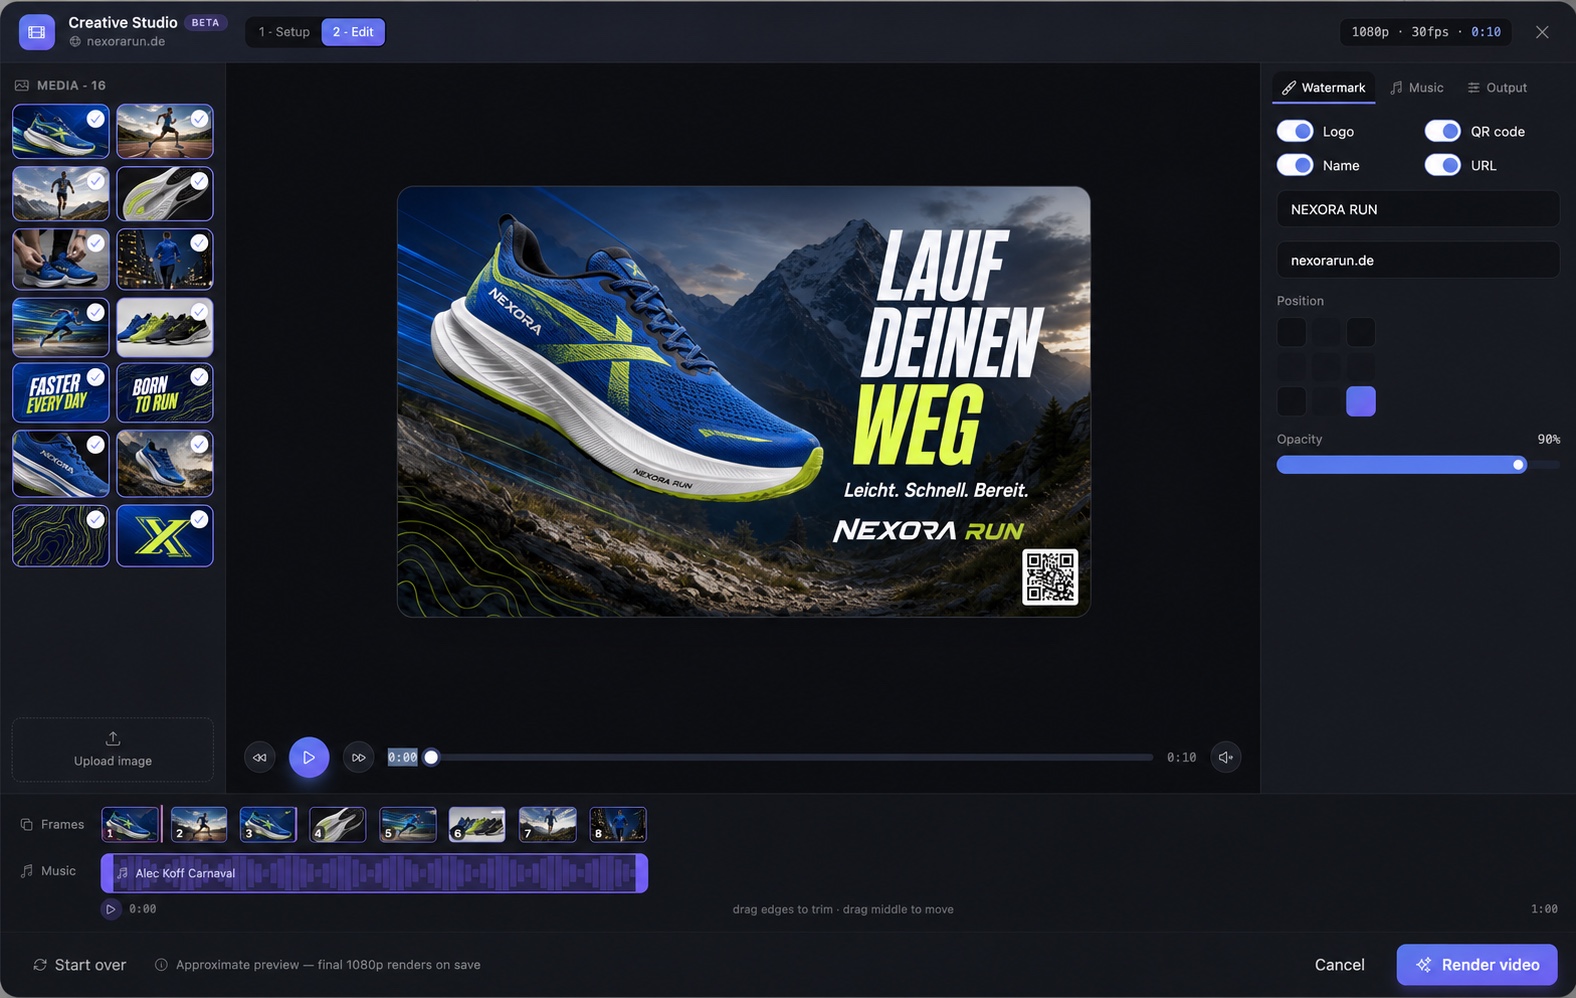Screen dimensions: 1576x998
Task: Select timeline frame 6
Action: coord(477,825)
